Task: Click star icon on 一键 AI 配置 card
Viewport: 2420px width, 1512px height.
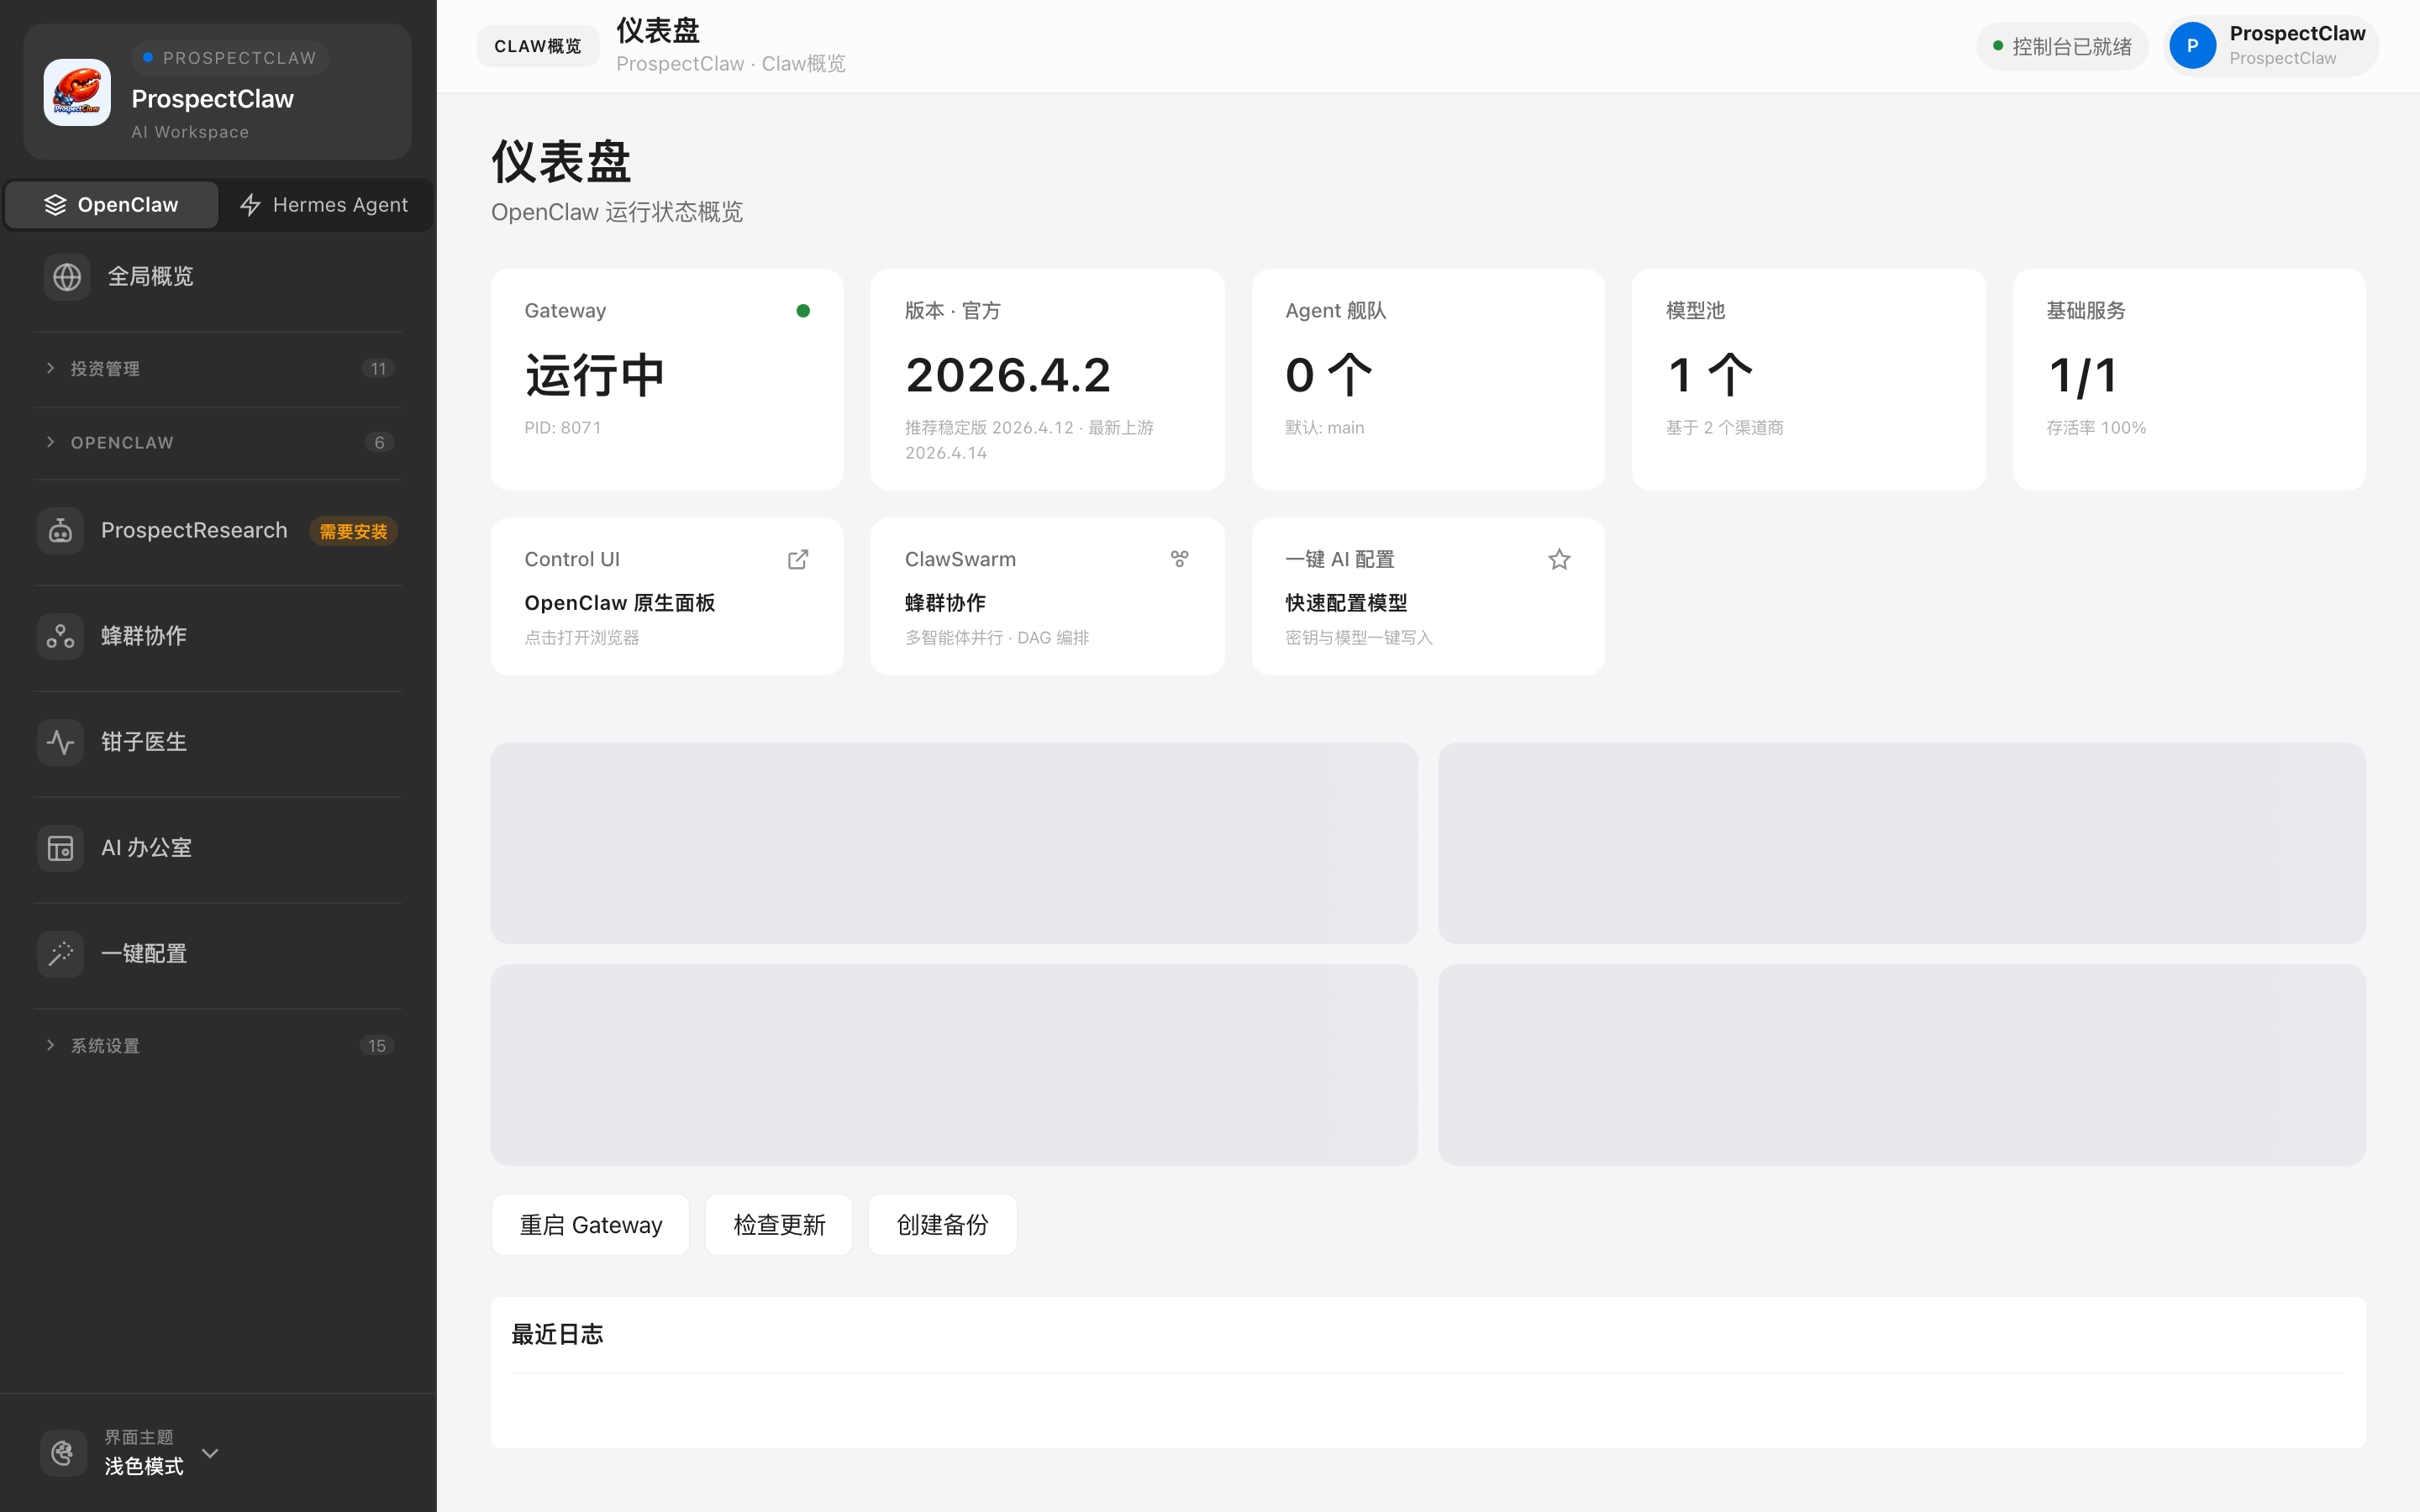Action: 1559,560
